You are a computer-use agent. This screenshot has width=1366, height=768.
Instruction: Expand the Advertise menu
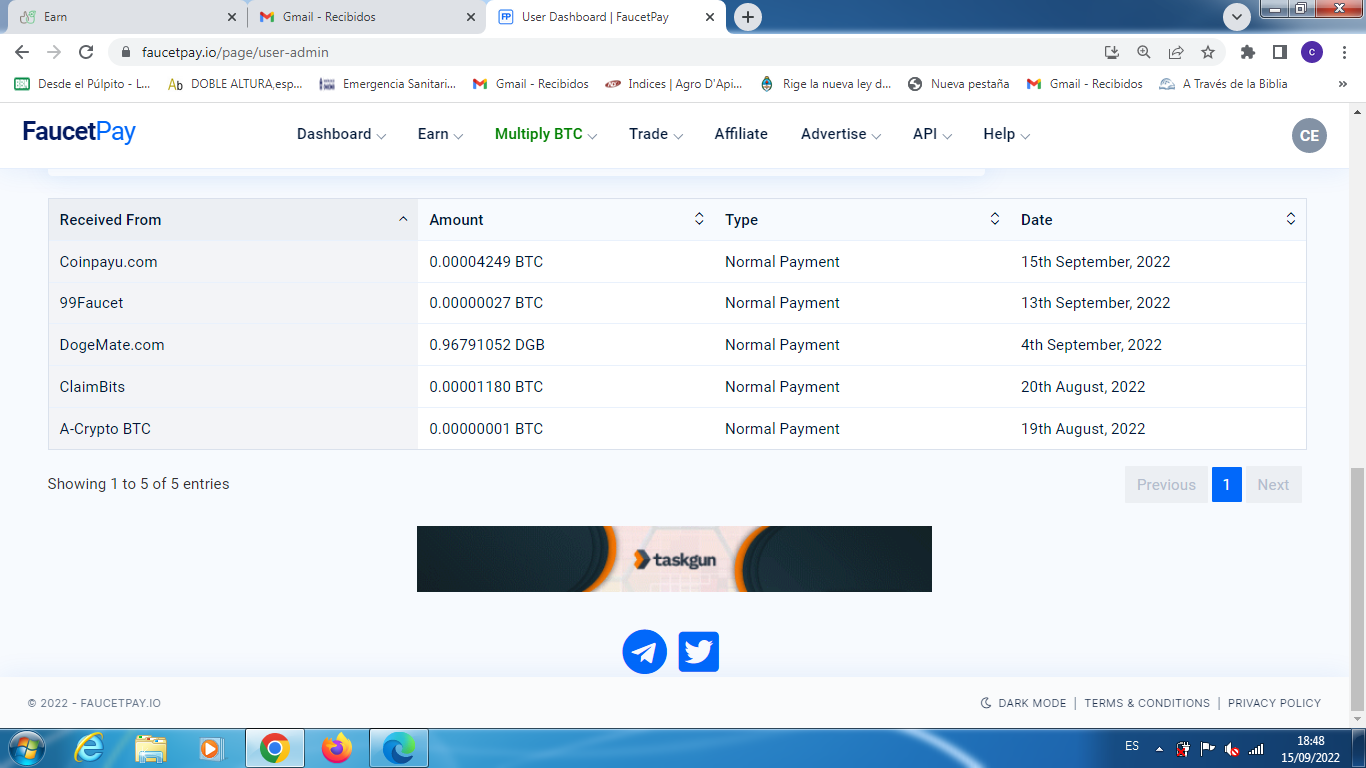(x=841, y=134)
